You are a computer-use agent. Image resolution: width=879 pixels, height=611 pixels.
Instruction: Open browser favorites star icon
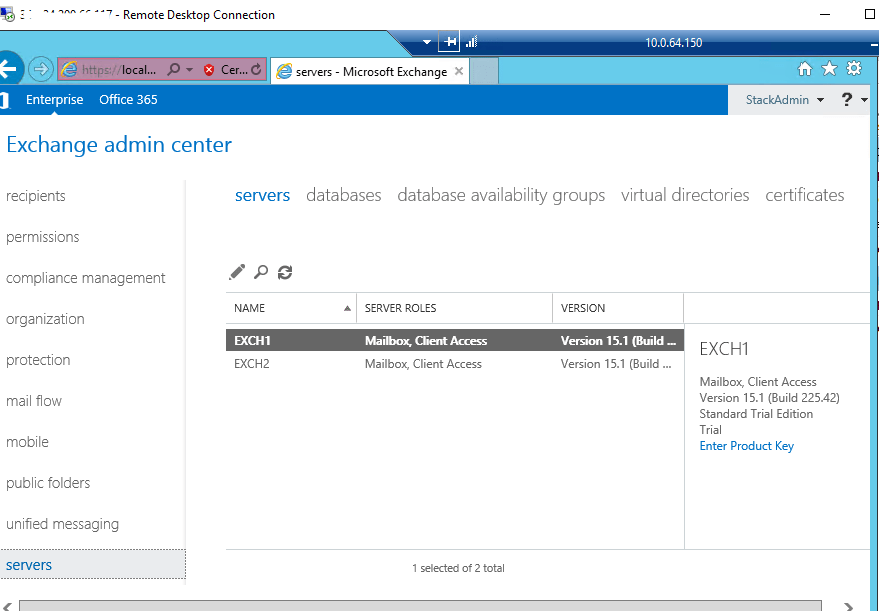pos(829,69)
